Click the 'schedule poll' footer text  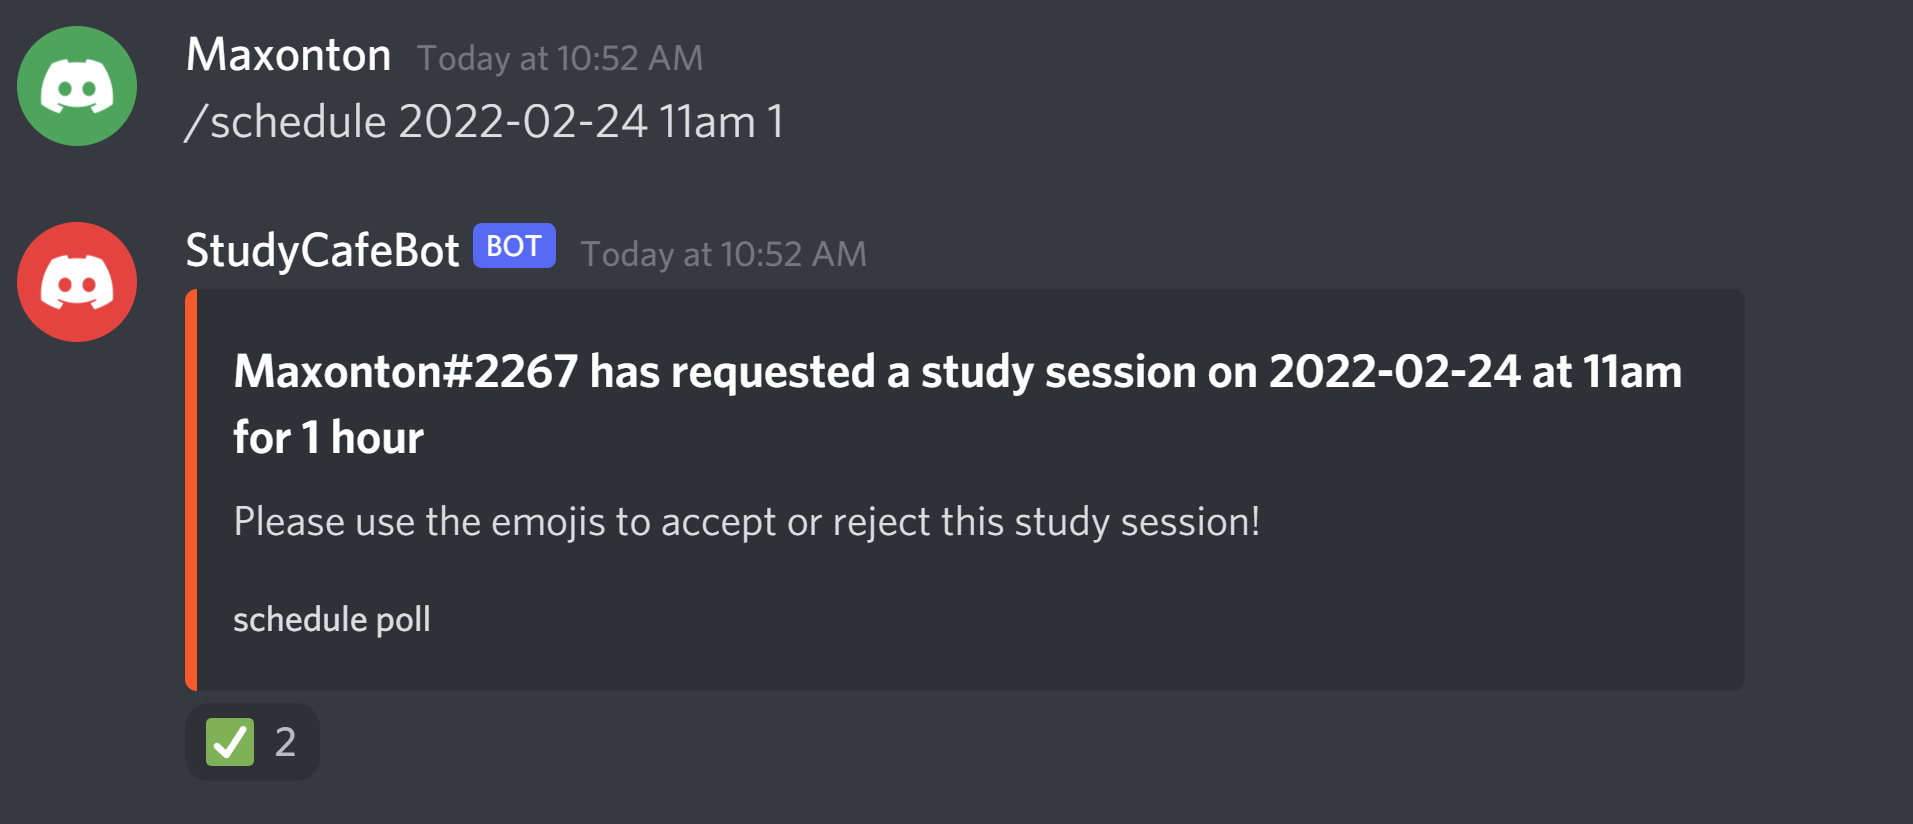[332, 620]
